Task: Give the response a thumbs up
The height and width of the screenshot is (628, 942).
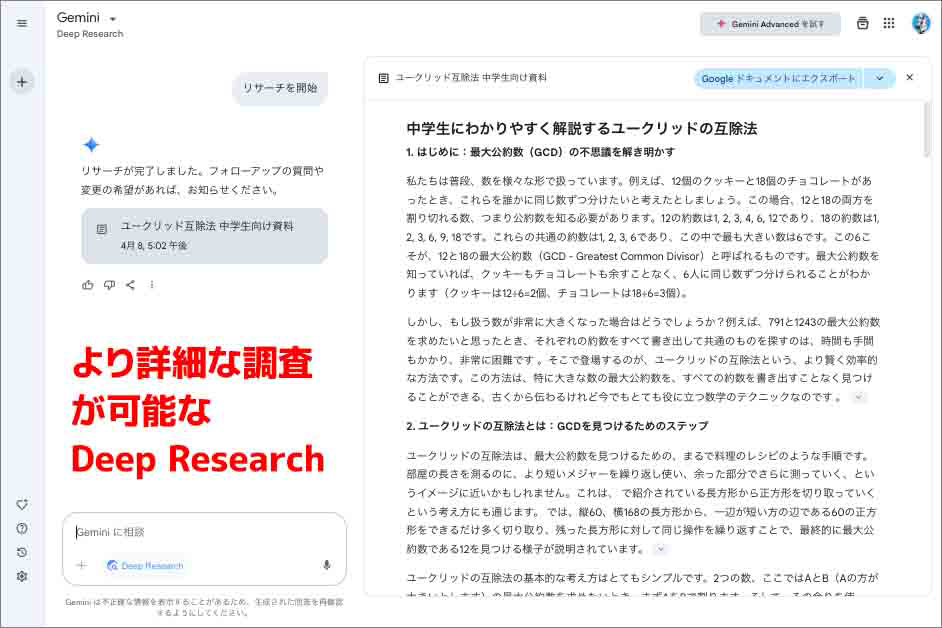Action: click(x=88, y=285)
